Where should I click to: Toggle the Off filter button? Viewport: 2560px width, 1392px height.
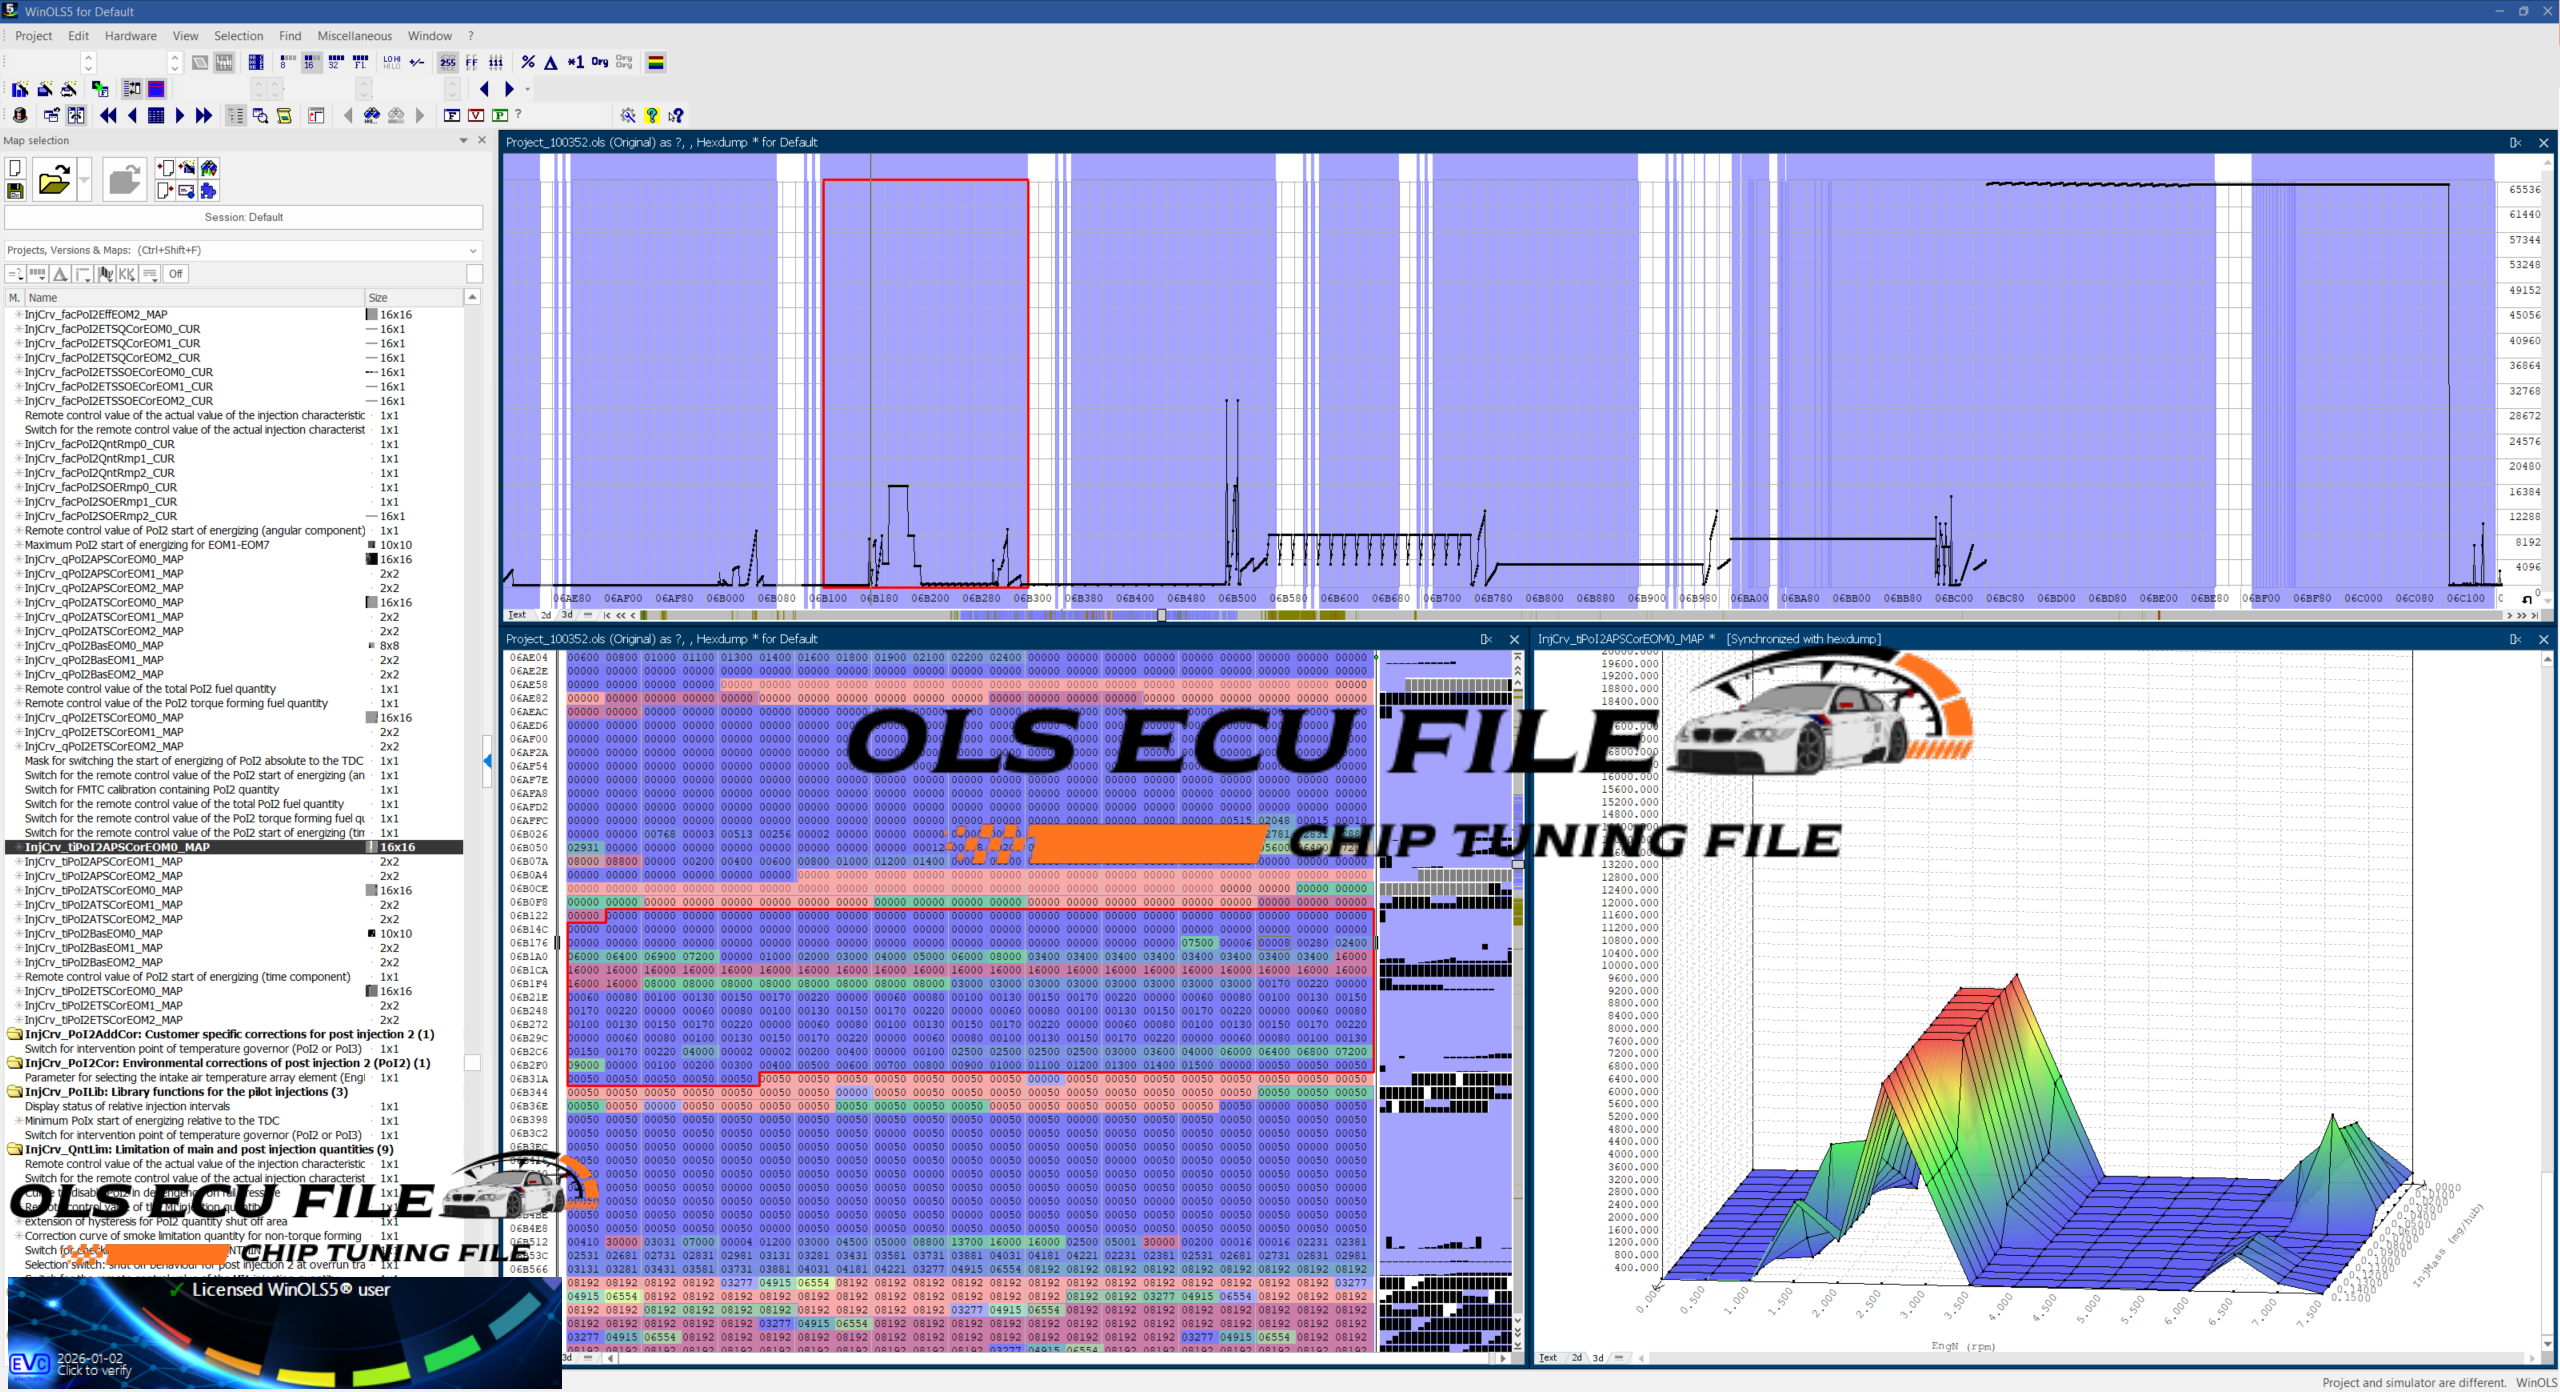tap(175, 274)
